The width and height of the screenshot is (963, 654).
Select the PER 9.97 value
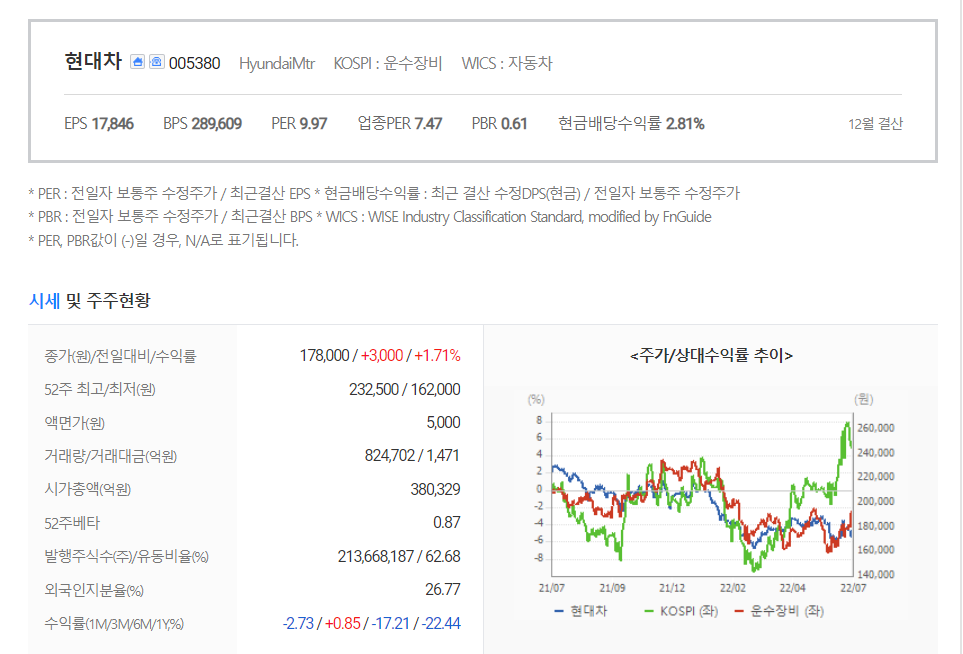(x=299, y=123)
